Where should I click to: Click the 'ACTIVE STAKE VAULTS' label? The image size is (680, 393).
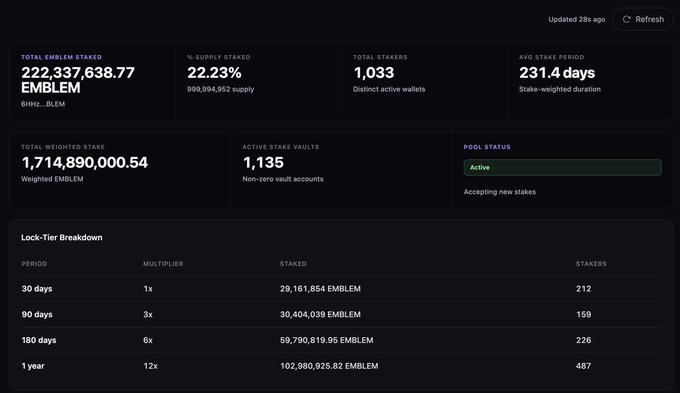281,147
